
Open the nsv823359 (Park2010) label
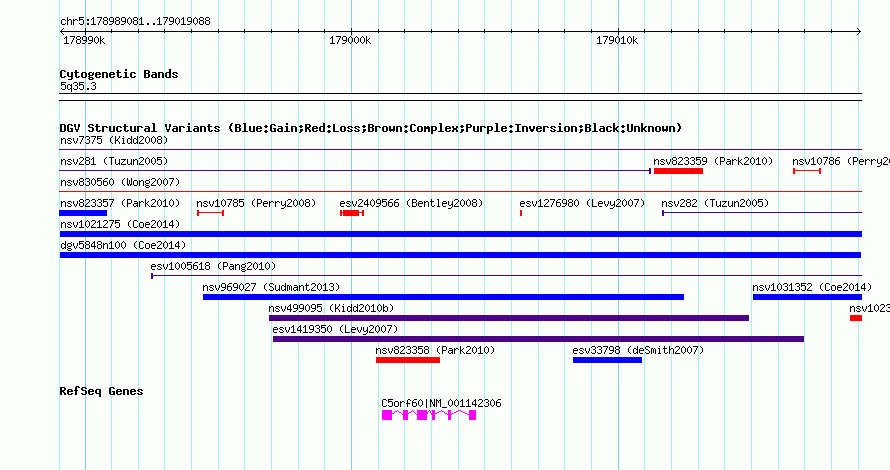(713, 161)
